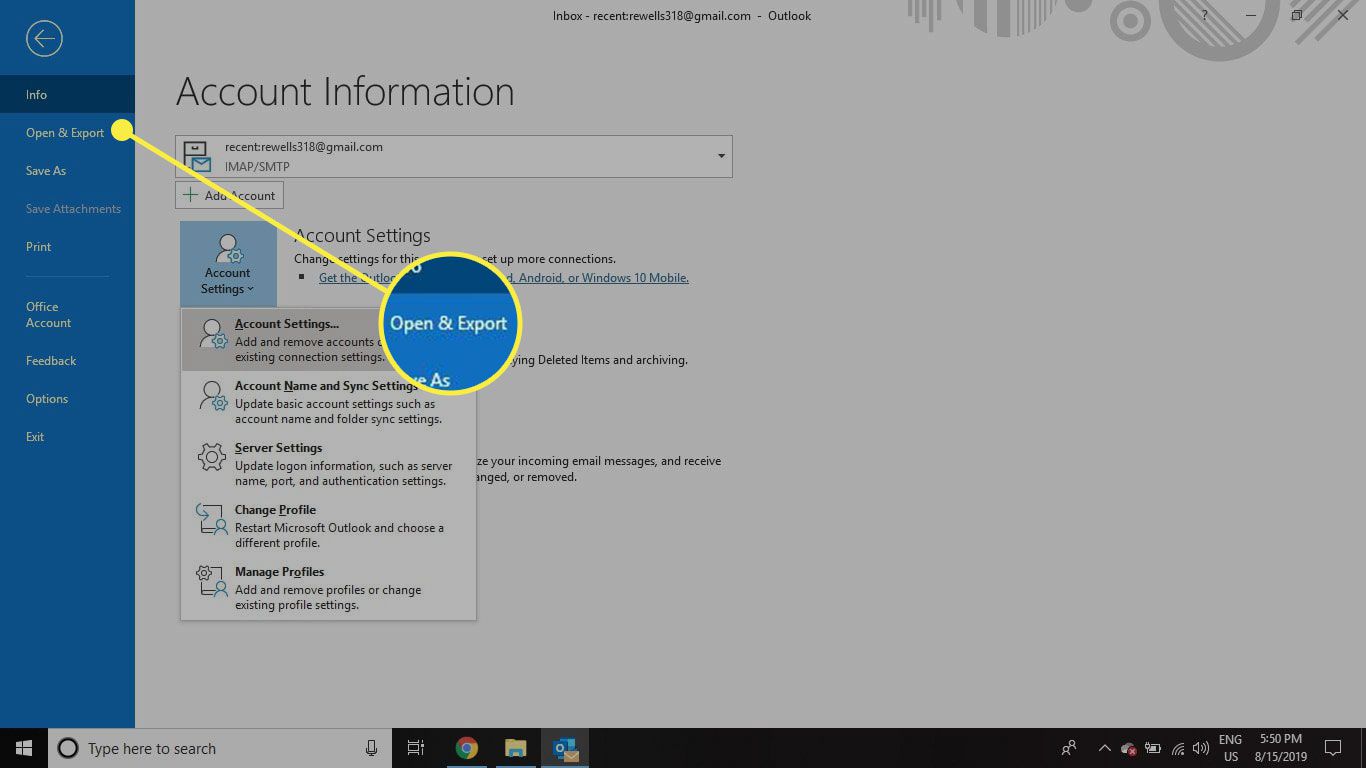Open the Action Center notifications icon
1366x768 pixels.
[1332, 748]
